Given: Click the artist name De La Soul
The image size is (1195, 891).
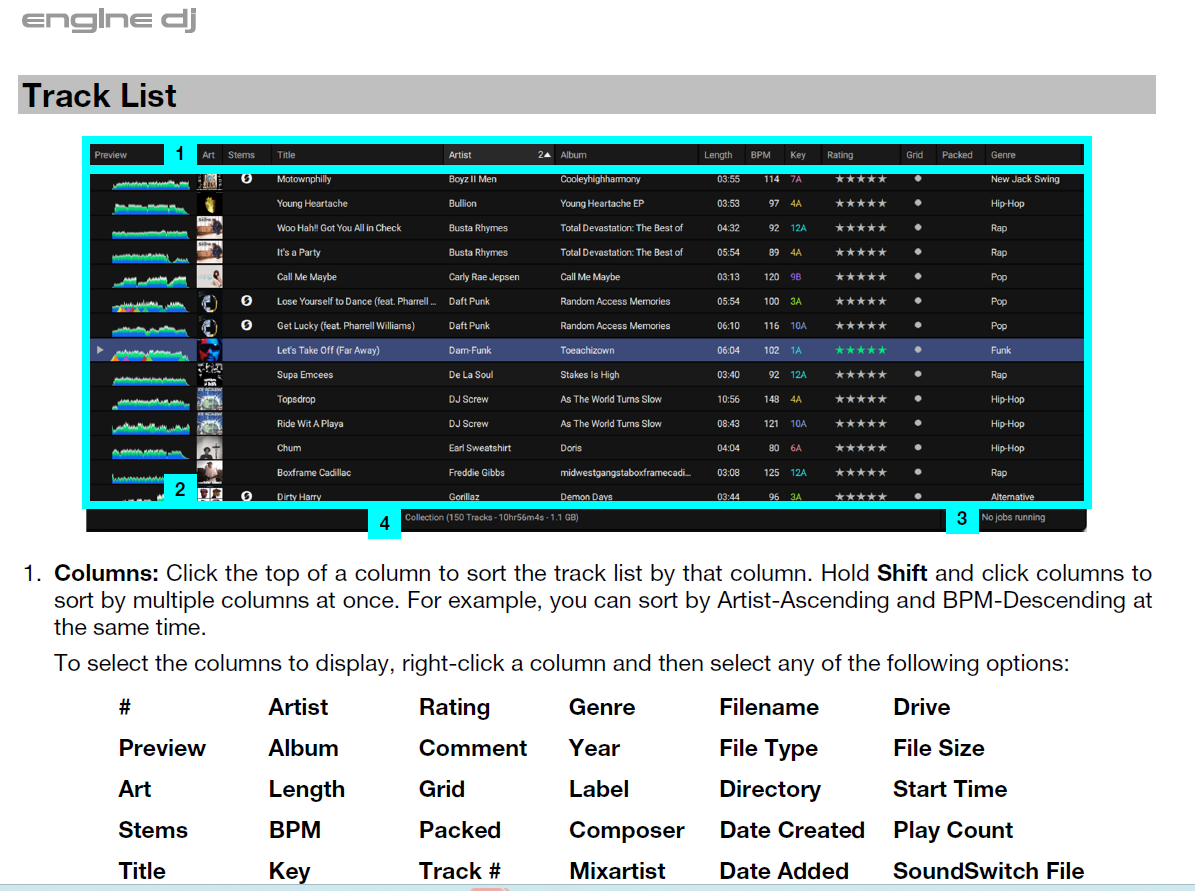Looking at the screenshot, I should click(x=470, y=375).
